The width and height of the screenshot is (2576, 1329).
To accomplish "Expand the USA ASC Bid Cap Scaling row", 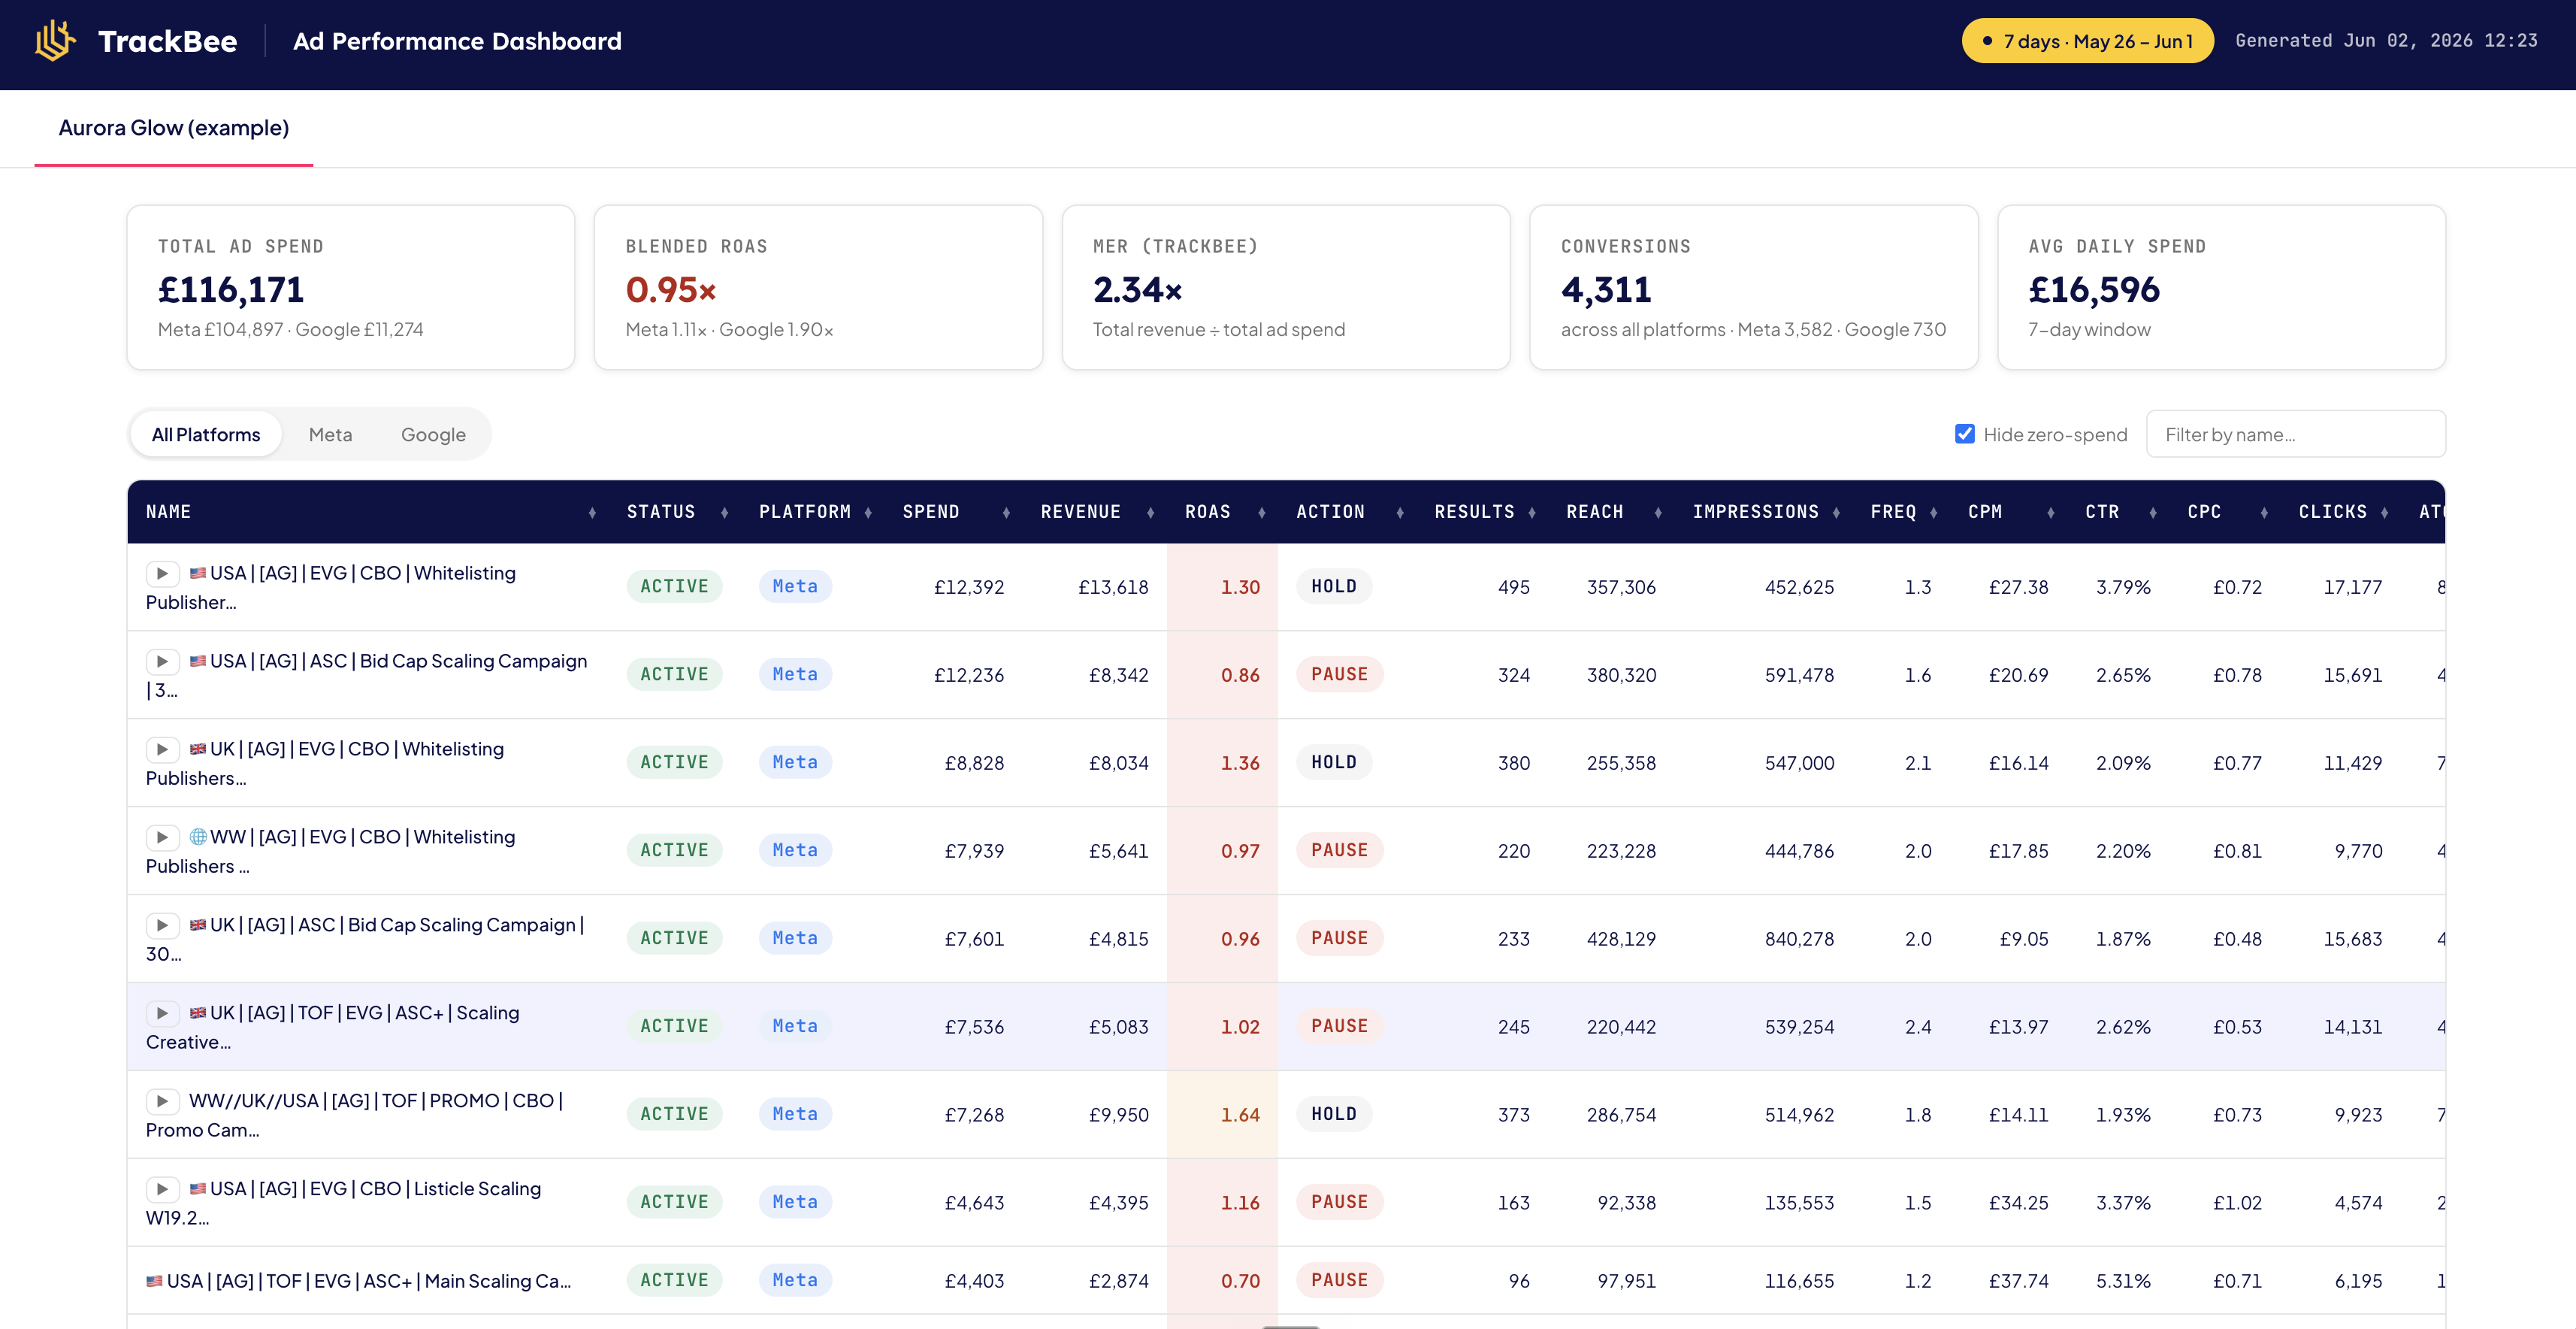I will [x=162, y=662].
